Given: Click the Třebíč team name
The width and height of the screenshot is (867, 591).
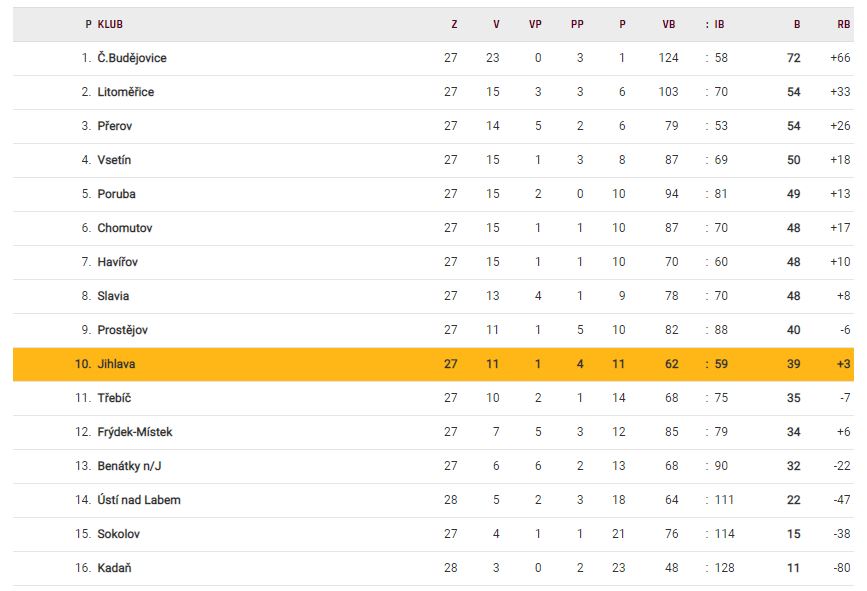Looking at the screenshot, I should 114,398.
